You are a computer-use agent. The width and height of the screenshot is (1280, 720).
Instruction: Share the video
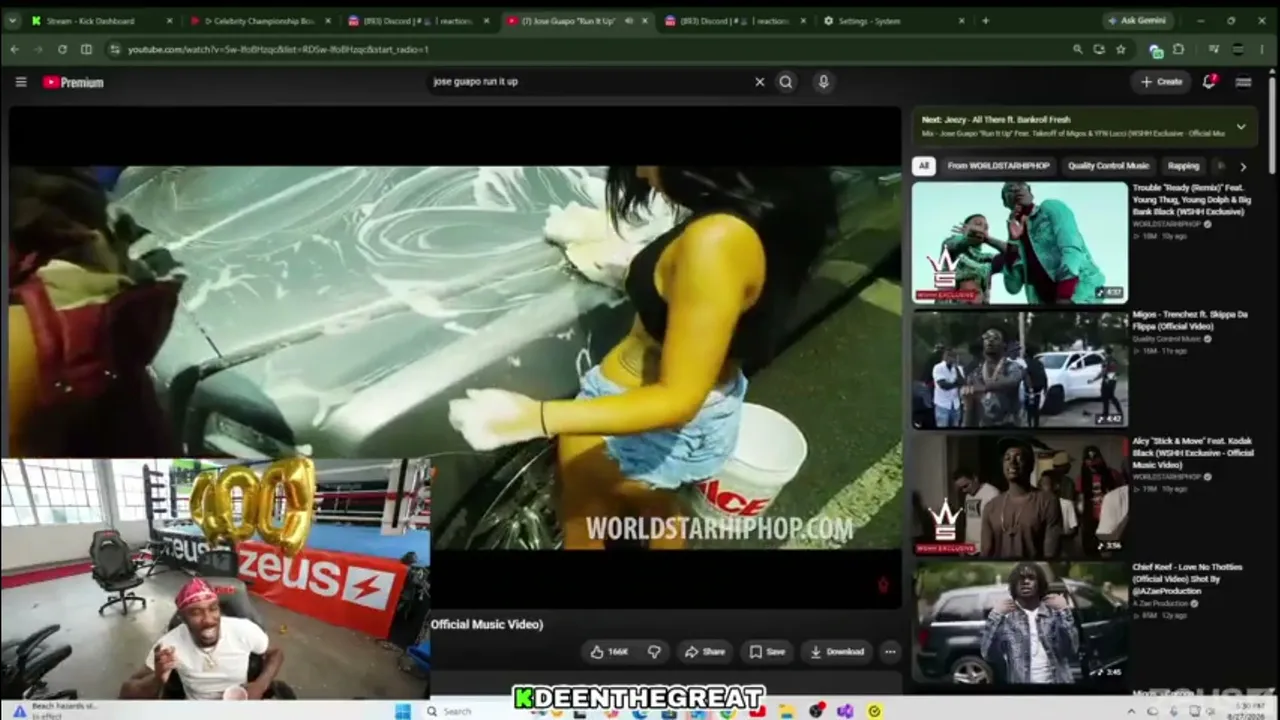click(704, 652)
